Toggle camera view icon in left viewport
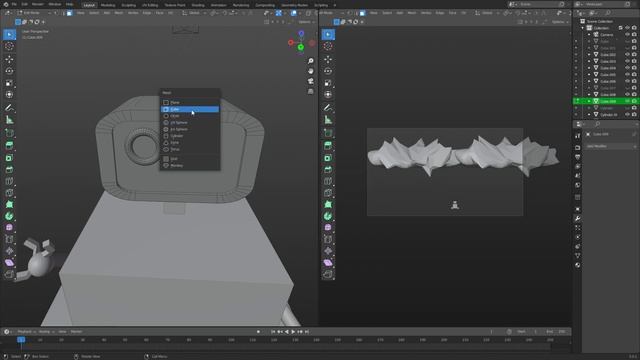This screenshot has width=640, height=360. (311, 81)
